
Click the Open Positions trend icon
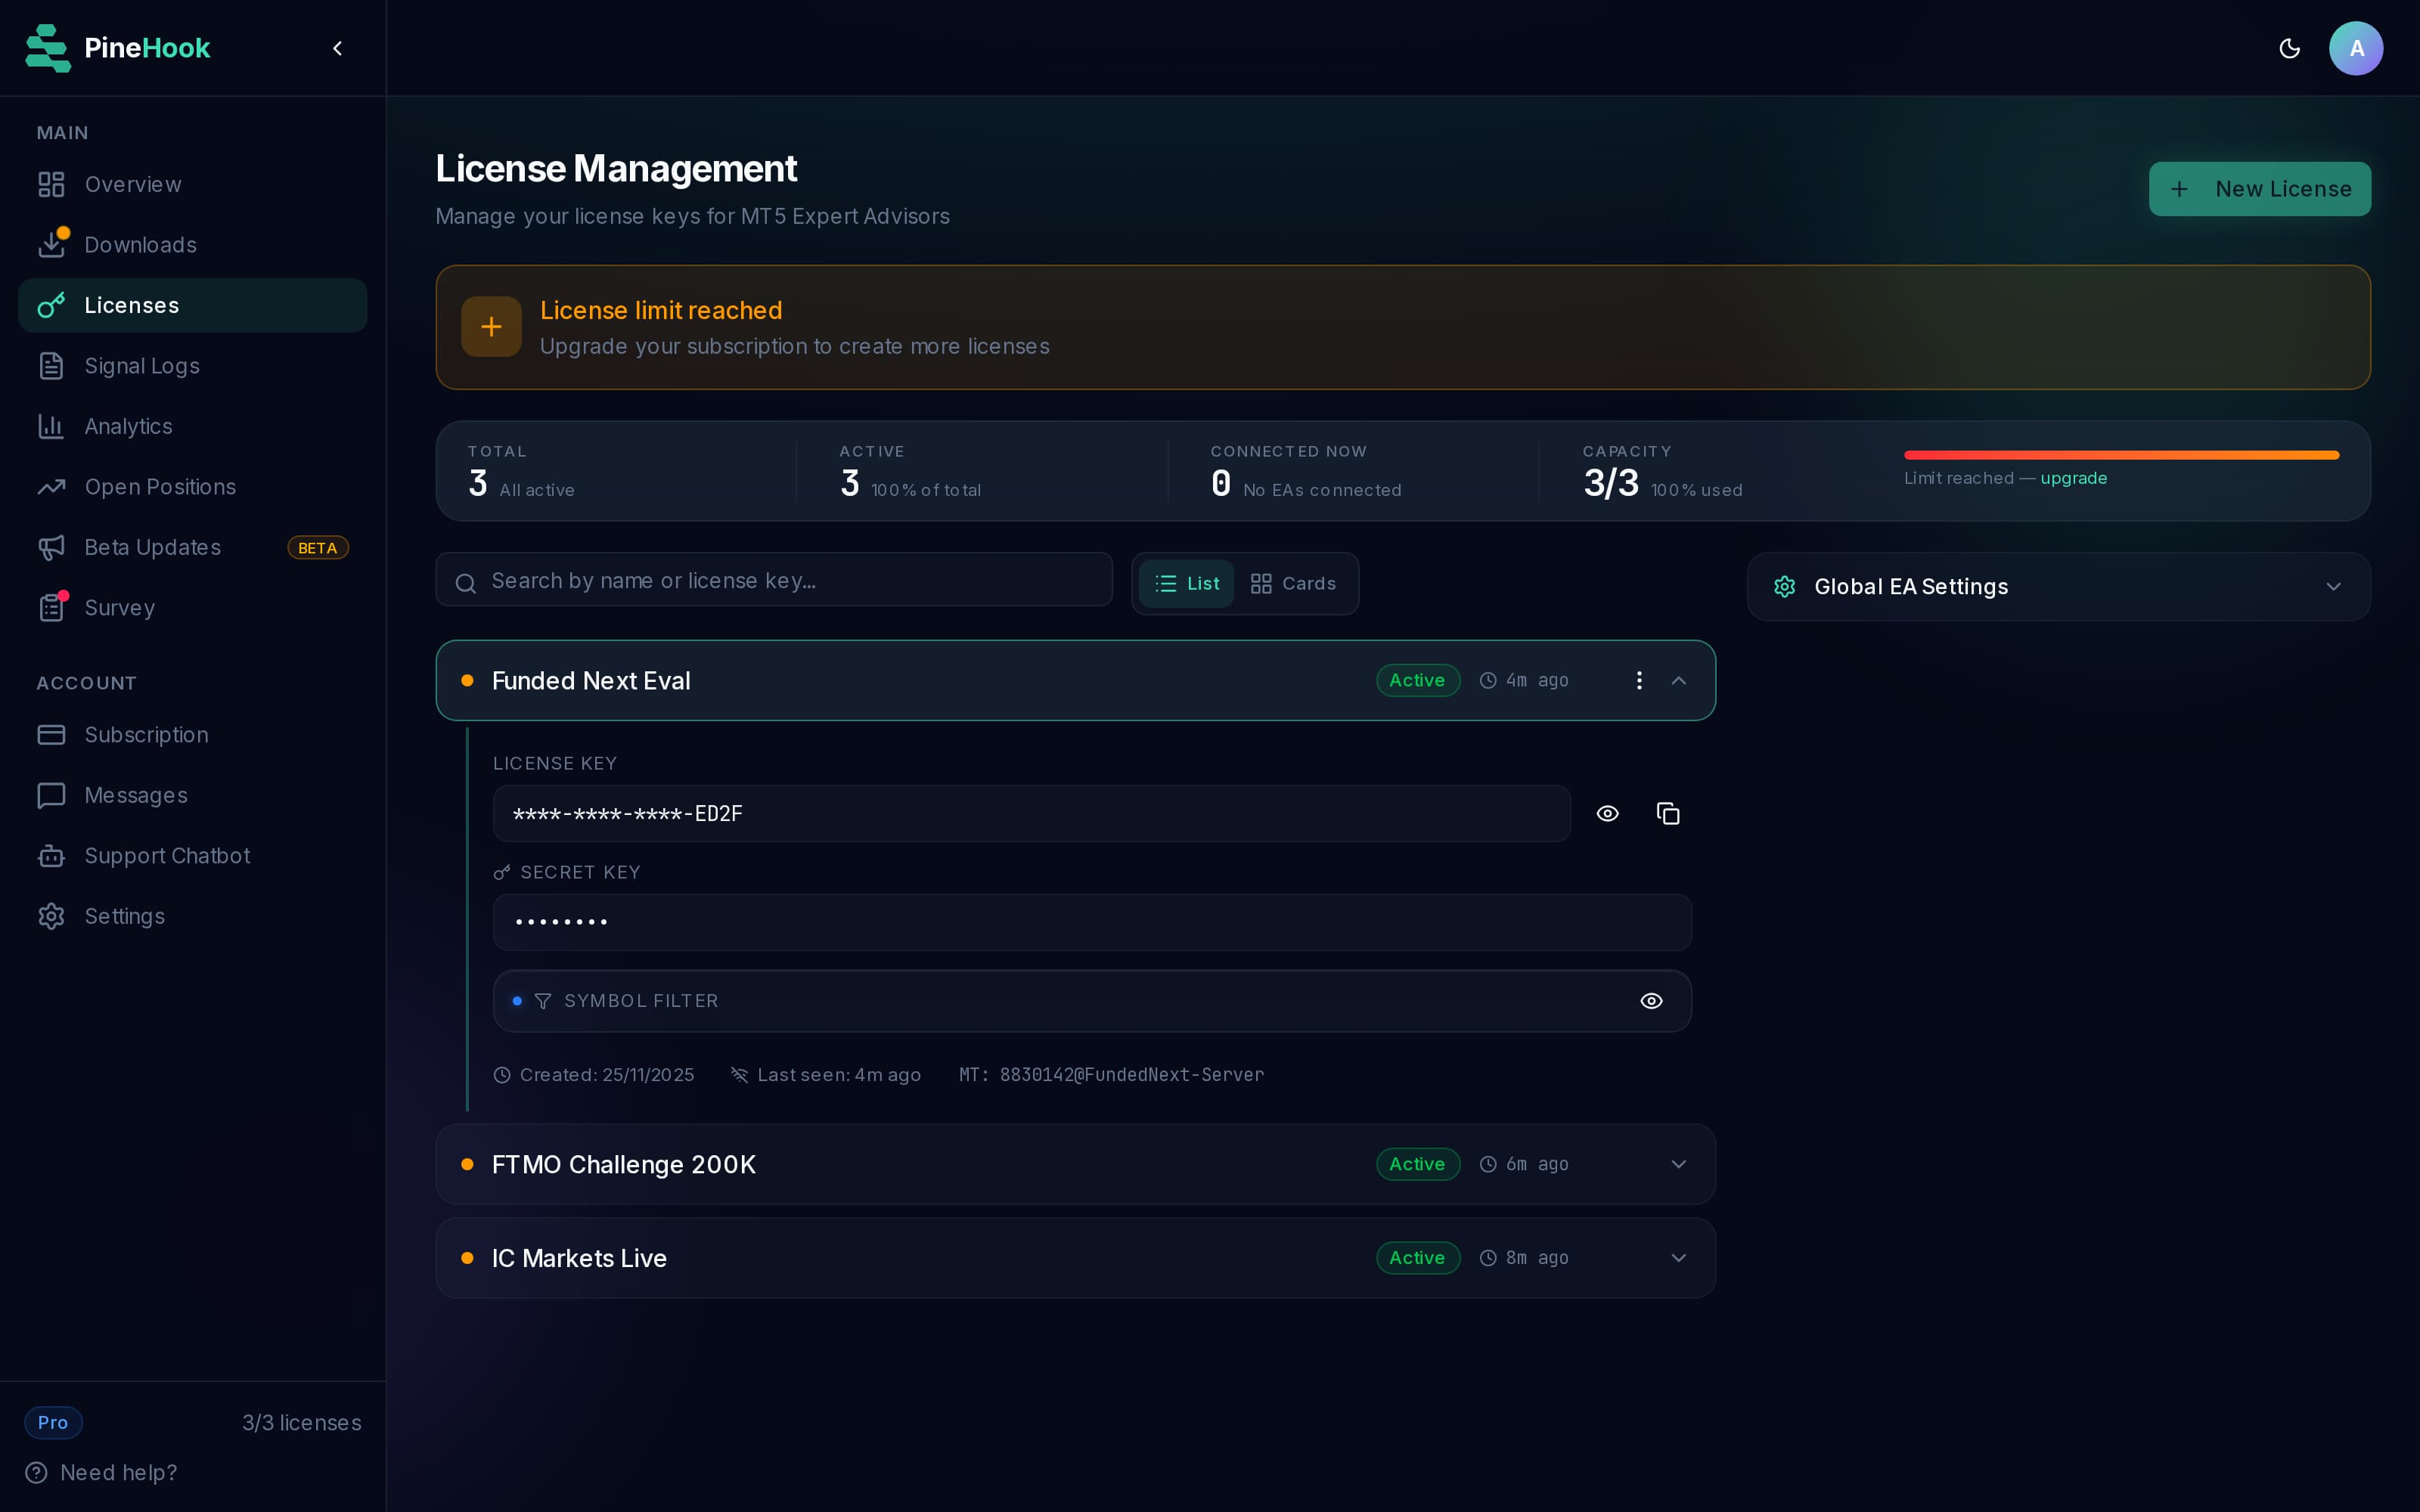[51, 487]
